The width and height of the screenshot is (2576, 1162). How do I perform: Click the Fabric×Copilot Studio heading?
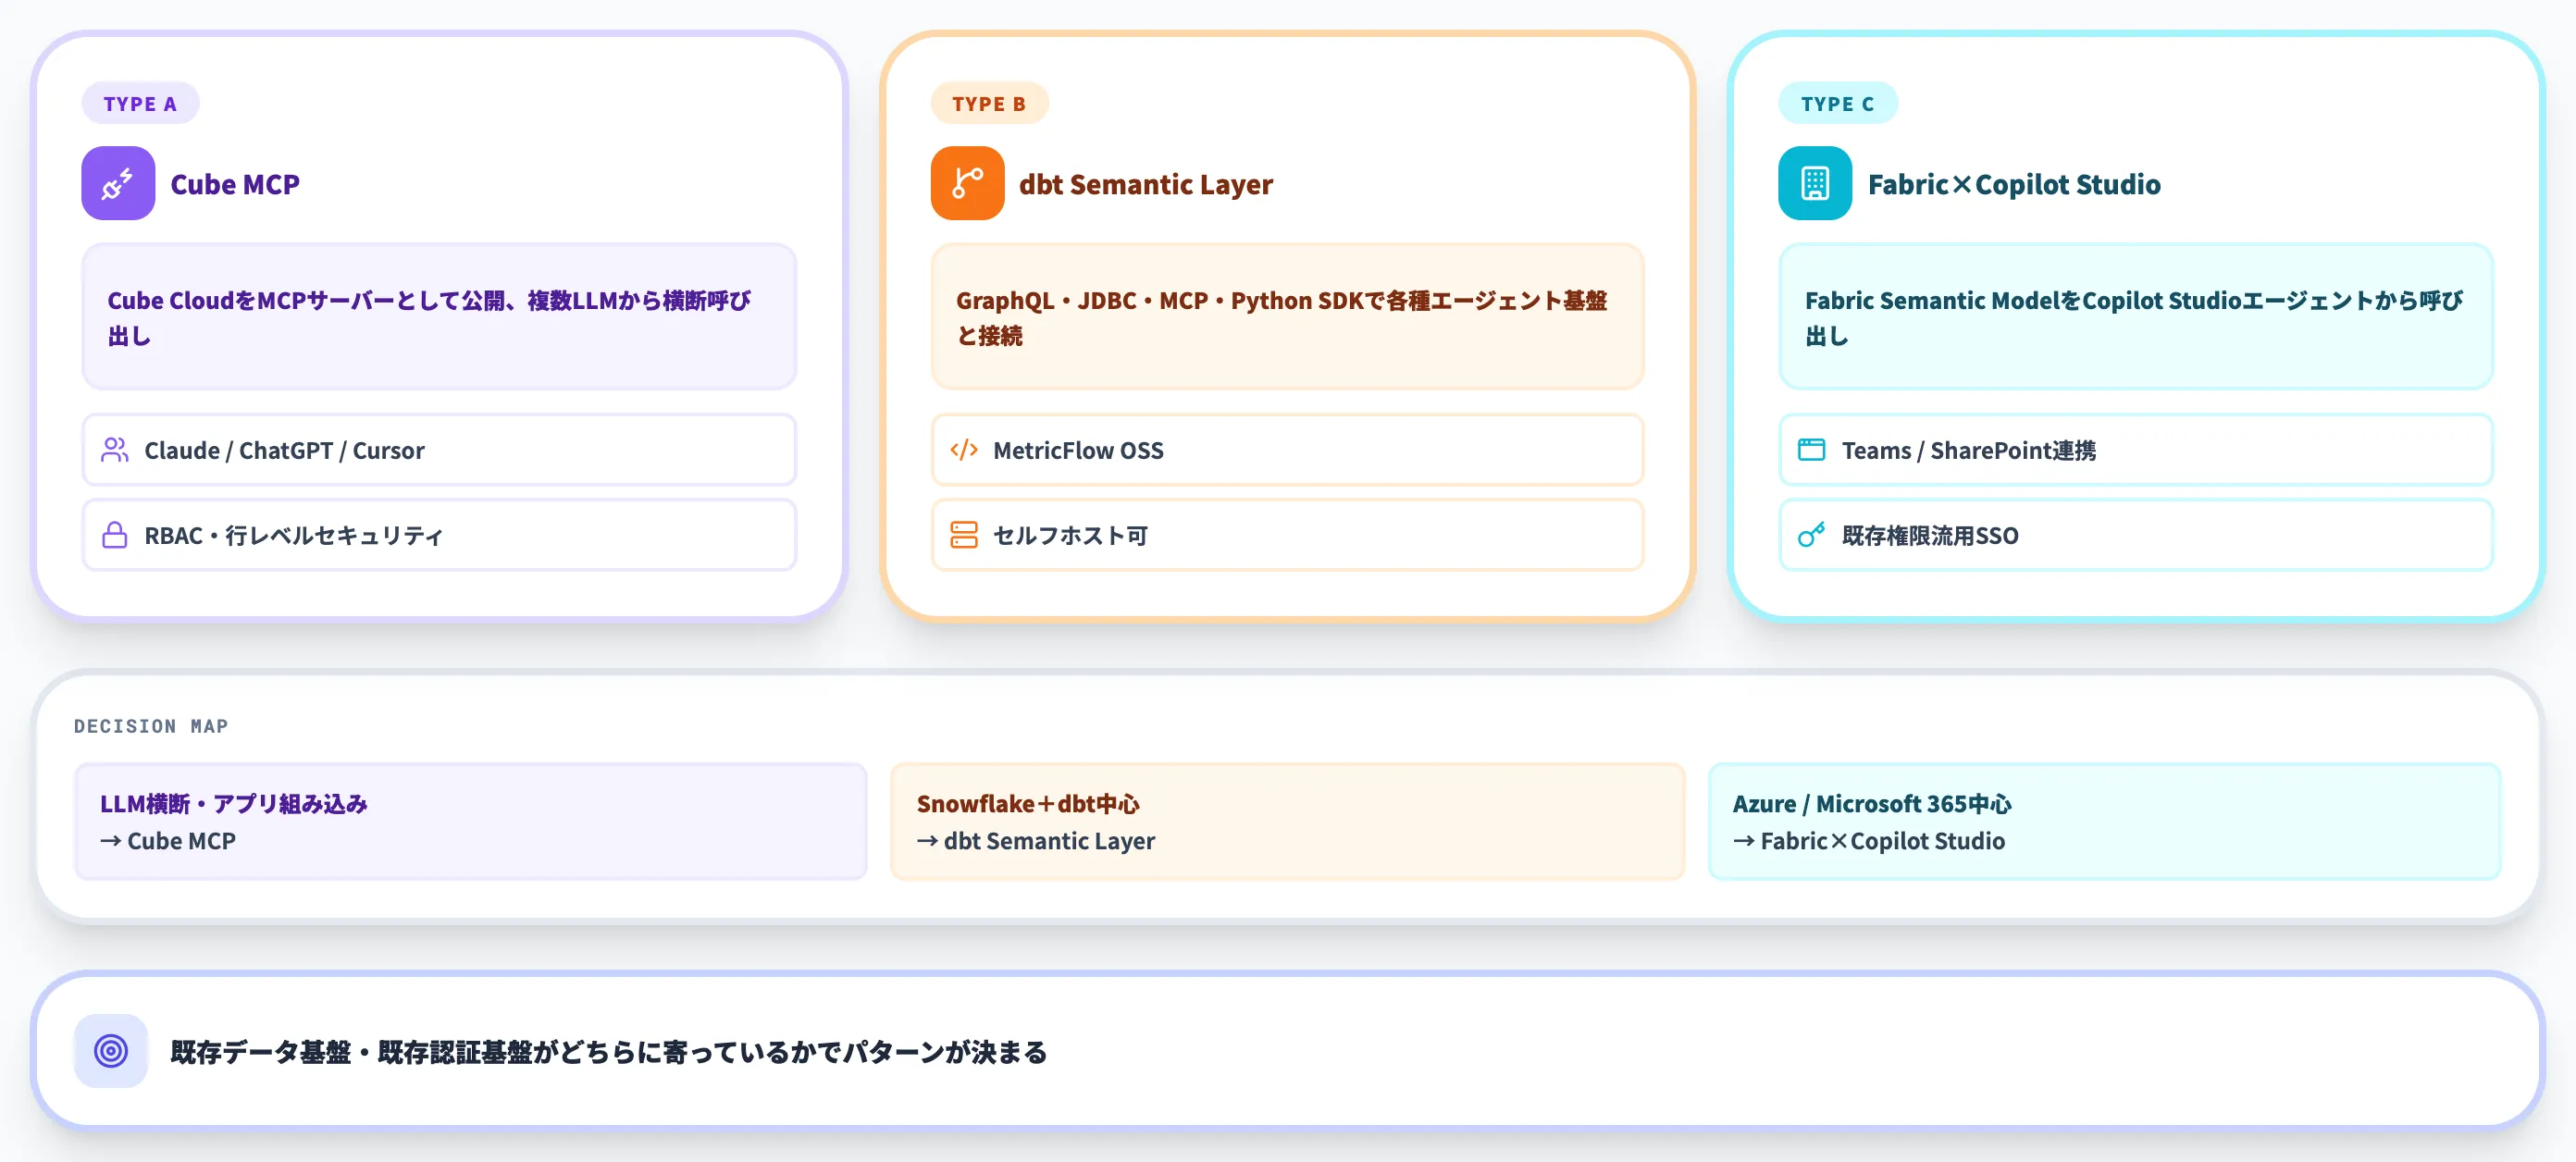2015,183
